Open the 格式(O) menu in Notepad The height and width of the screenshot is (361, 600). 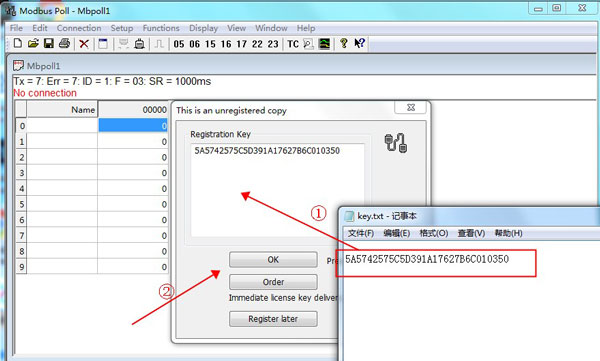pos(434,233)
